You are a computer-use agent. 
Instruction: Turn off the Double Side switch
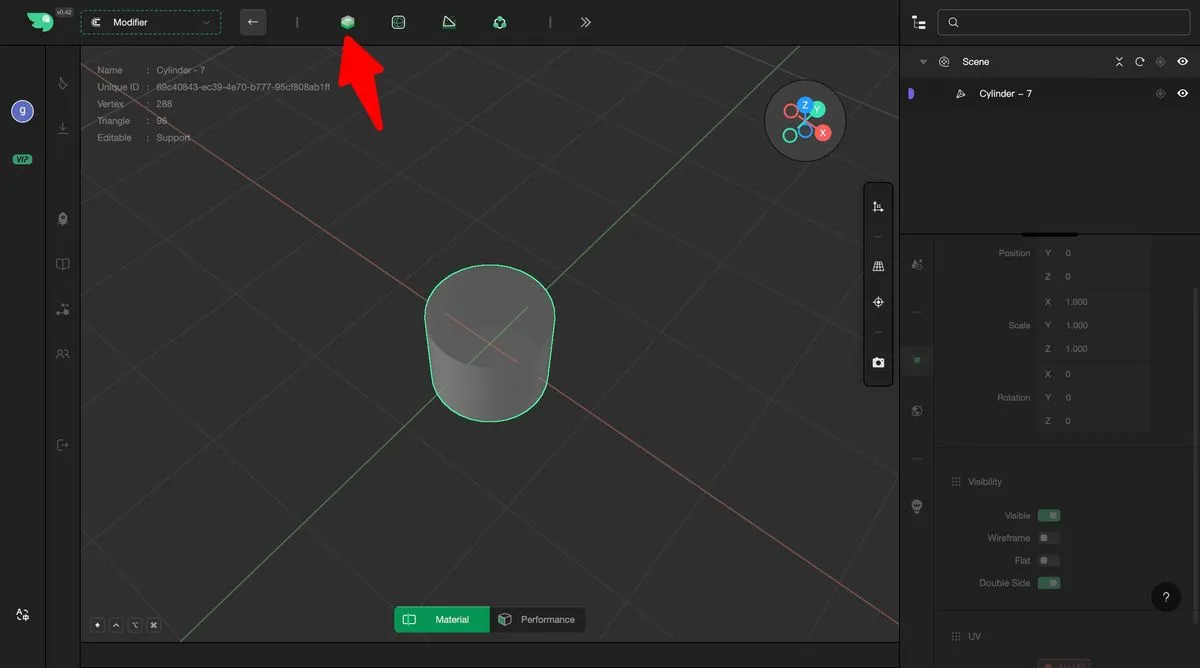[1048, 583]
